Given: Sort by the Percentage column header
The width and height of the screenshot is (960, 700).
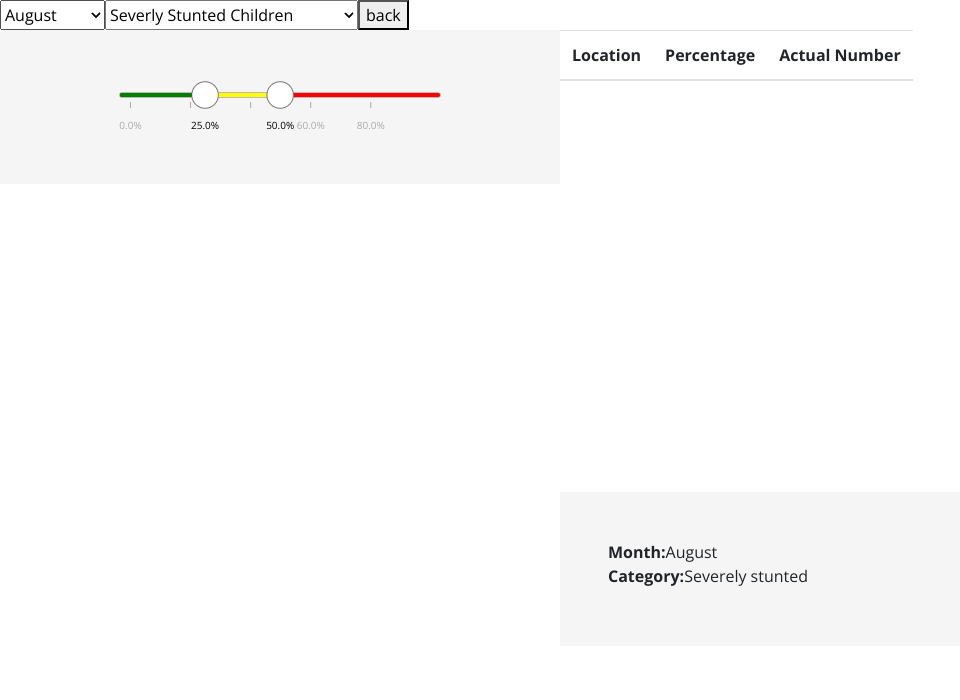Looking at the screenshot, I should [710, 56].
